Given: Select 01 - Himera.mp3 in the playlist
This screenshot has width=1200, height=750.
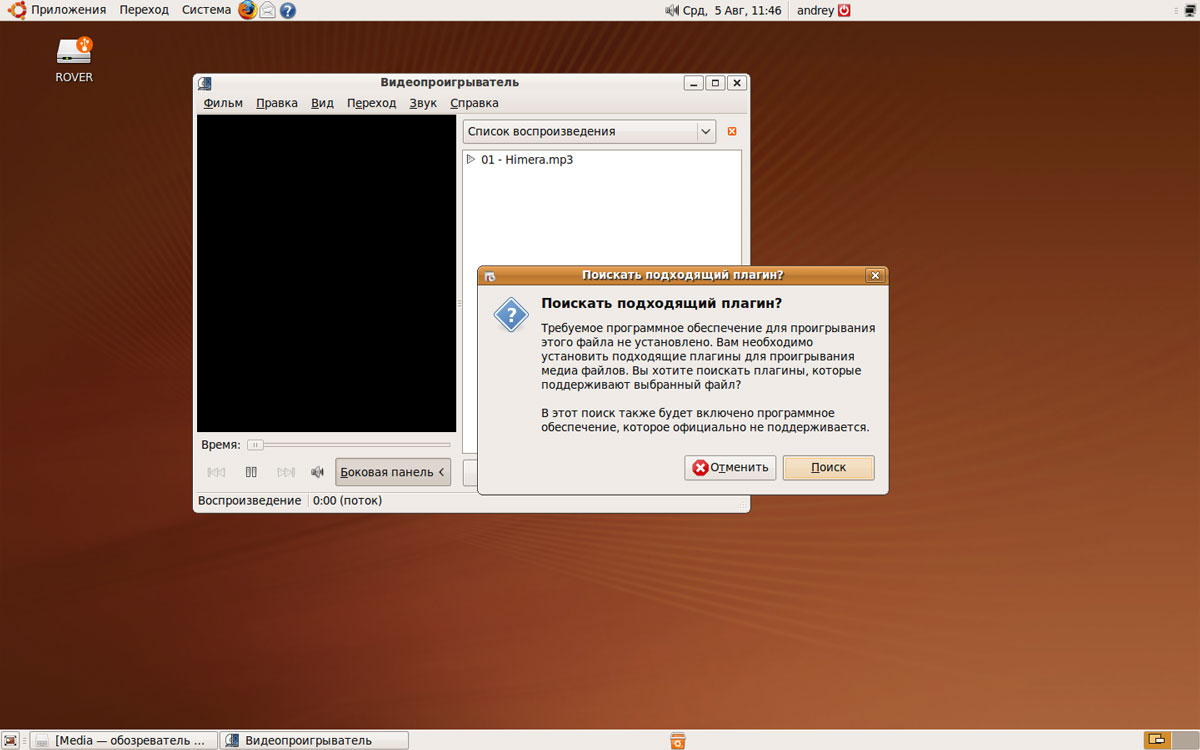Looking at the screenshot, I should [x=527, y=159].
